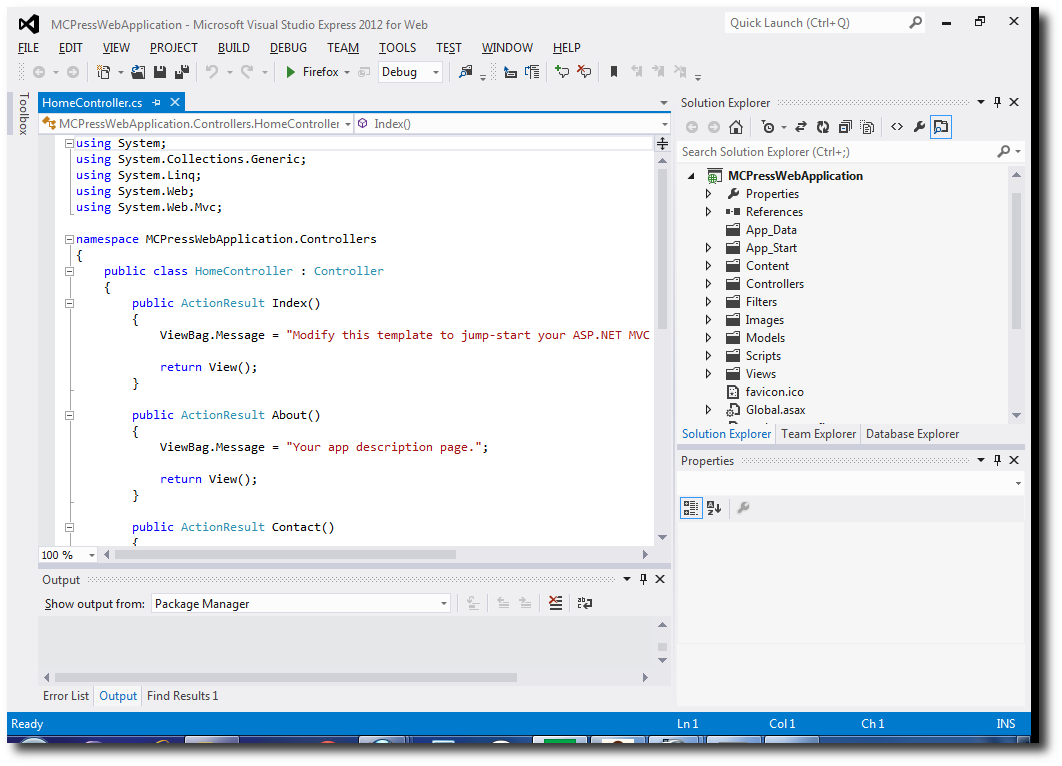Open the class navigation dropdown

(197, 124)
